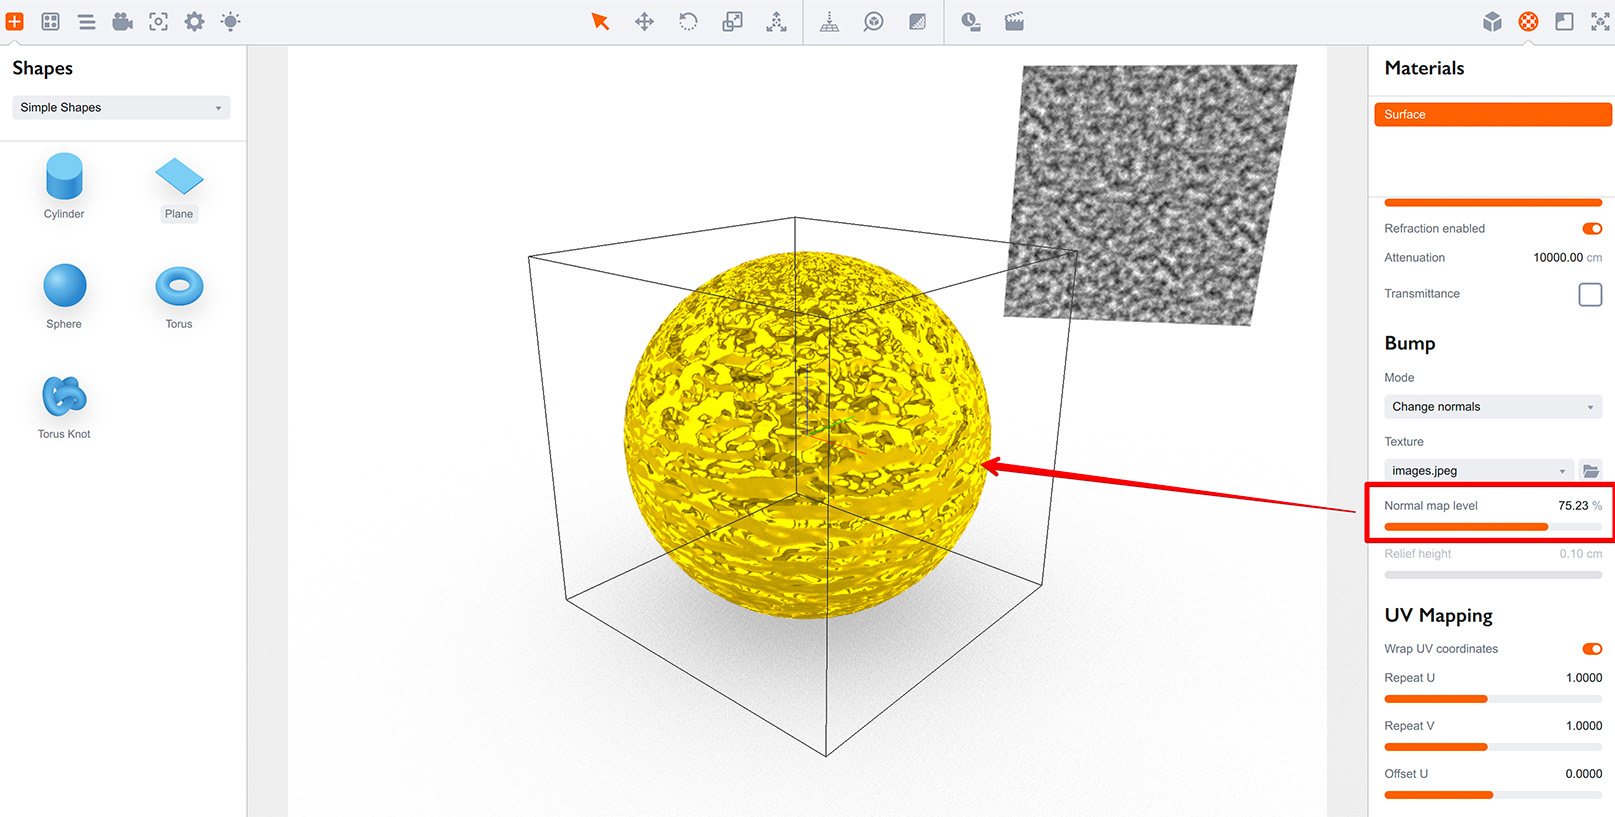Select the Surface material tab
This screenshot has width=1615, height=817.
coord(1493,114)
